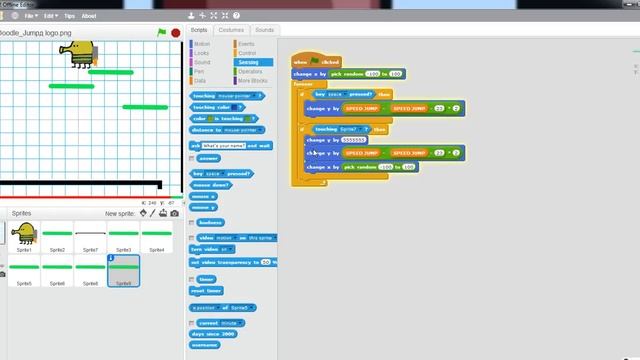640x360 pixels.
Task: Open the language globe menu
Action: pyautogui.click(x=15, y=16)
